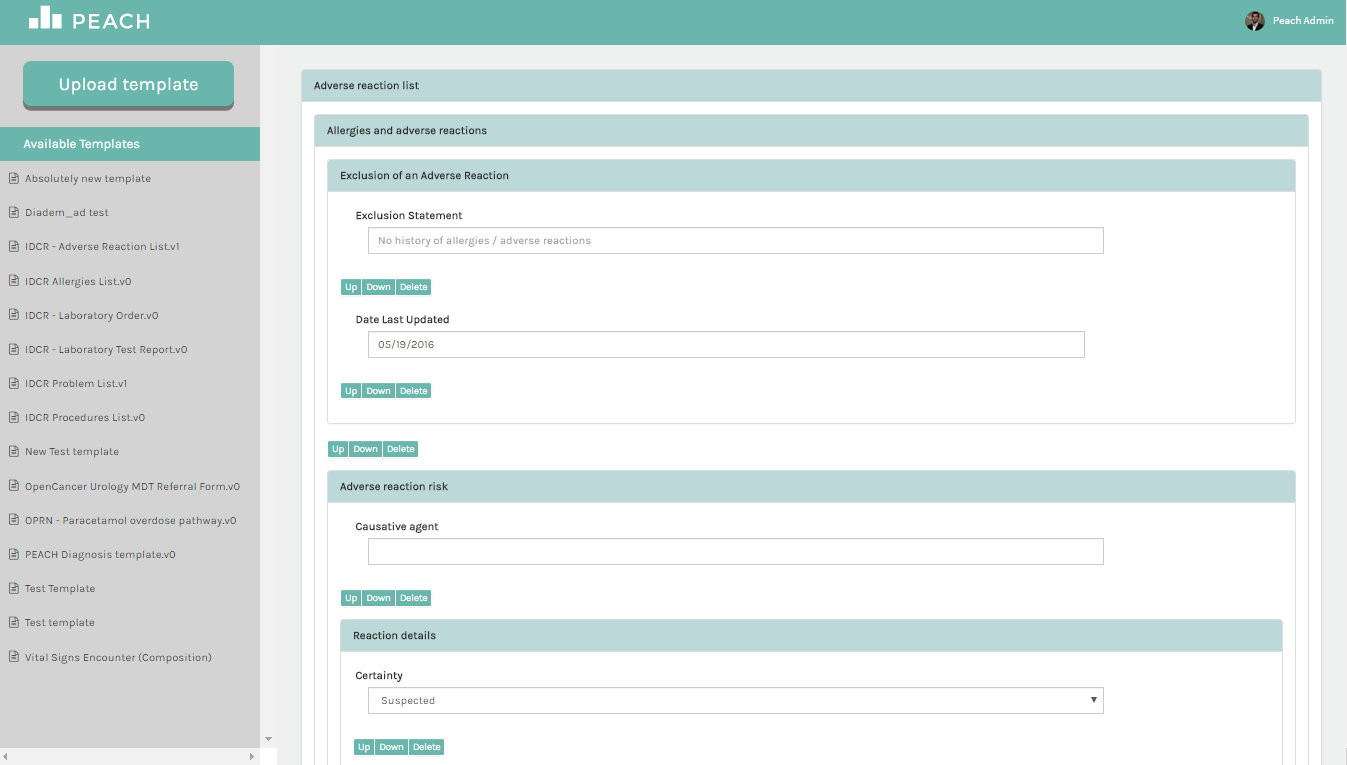Delete the Certainty field
Viewport: 1347px width, 765px height.
tap(426, 747)
